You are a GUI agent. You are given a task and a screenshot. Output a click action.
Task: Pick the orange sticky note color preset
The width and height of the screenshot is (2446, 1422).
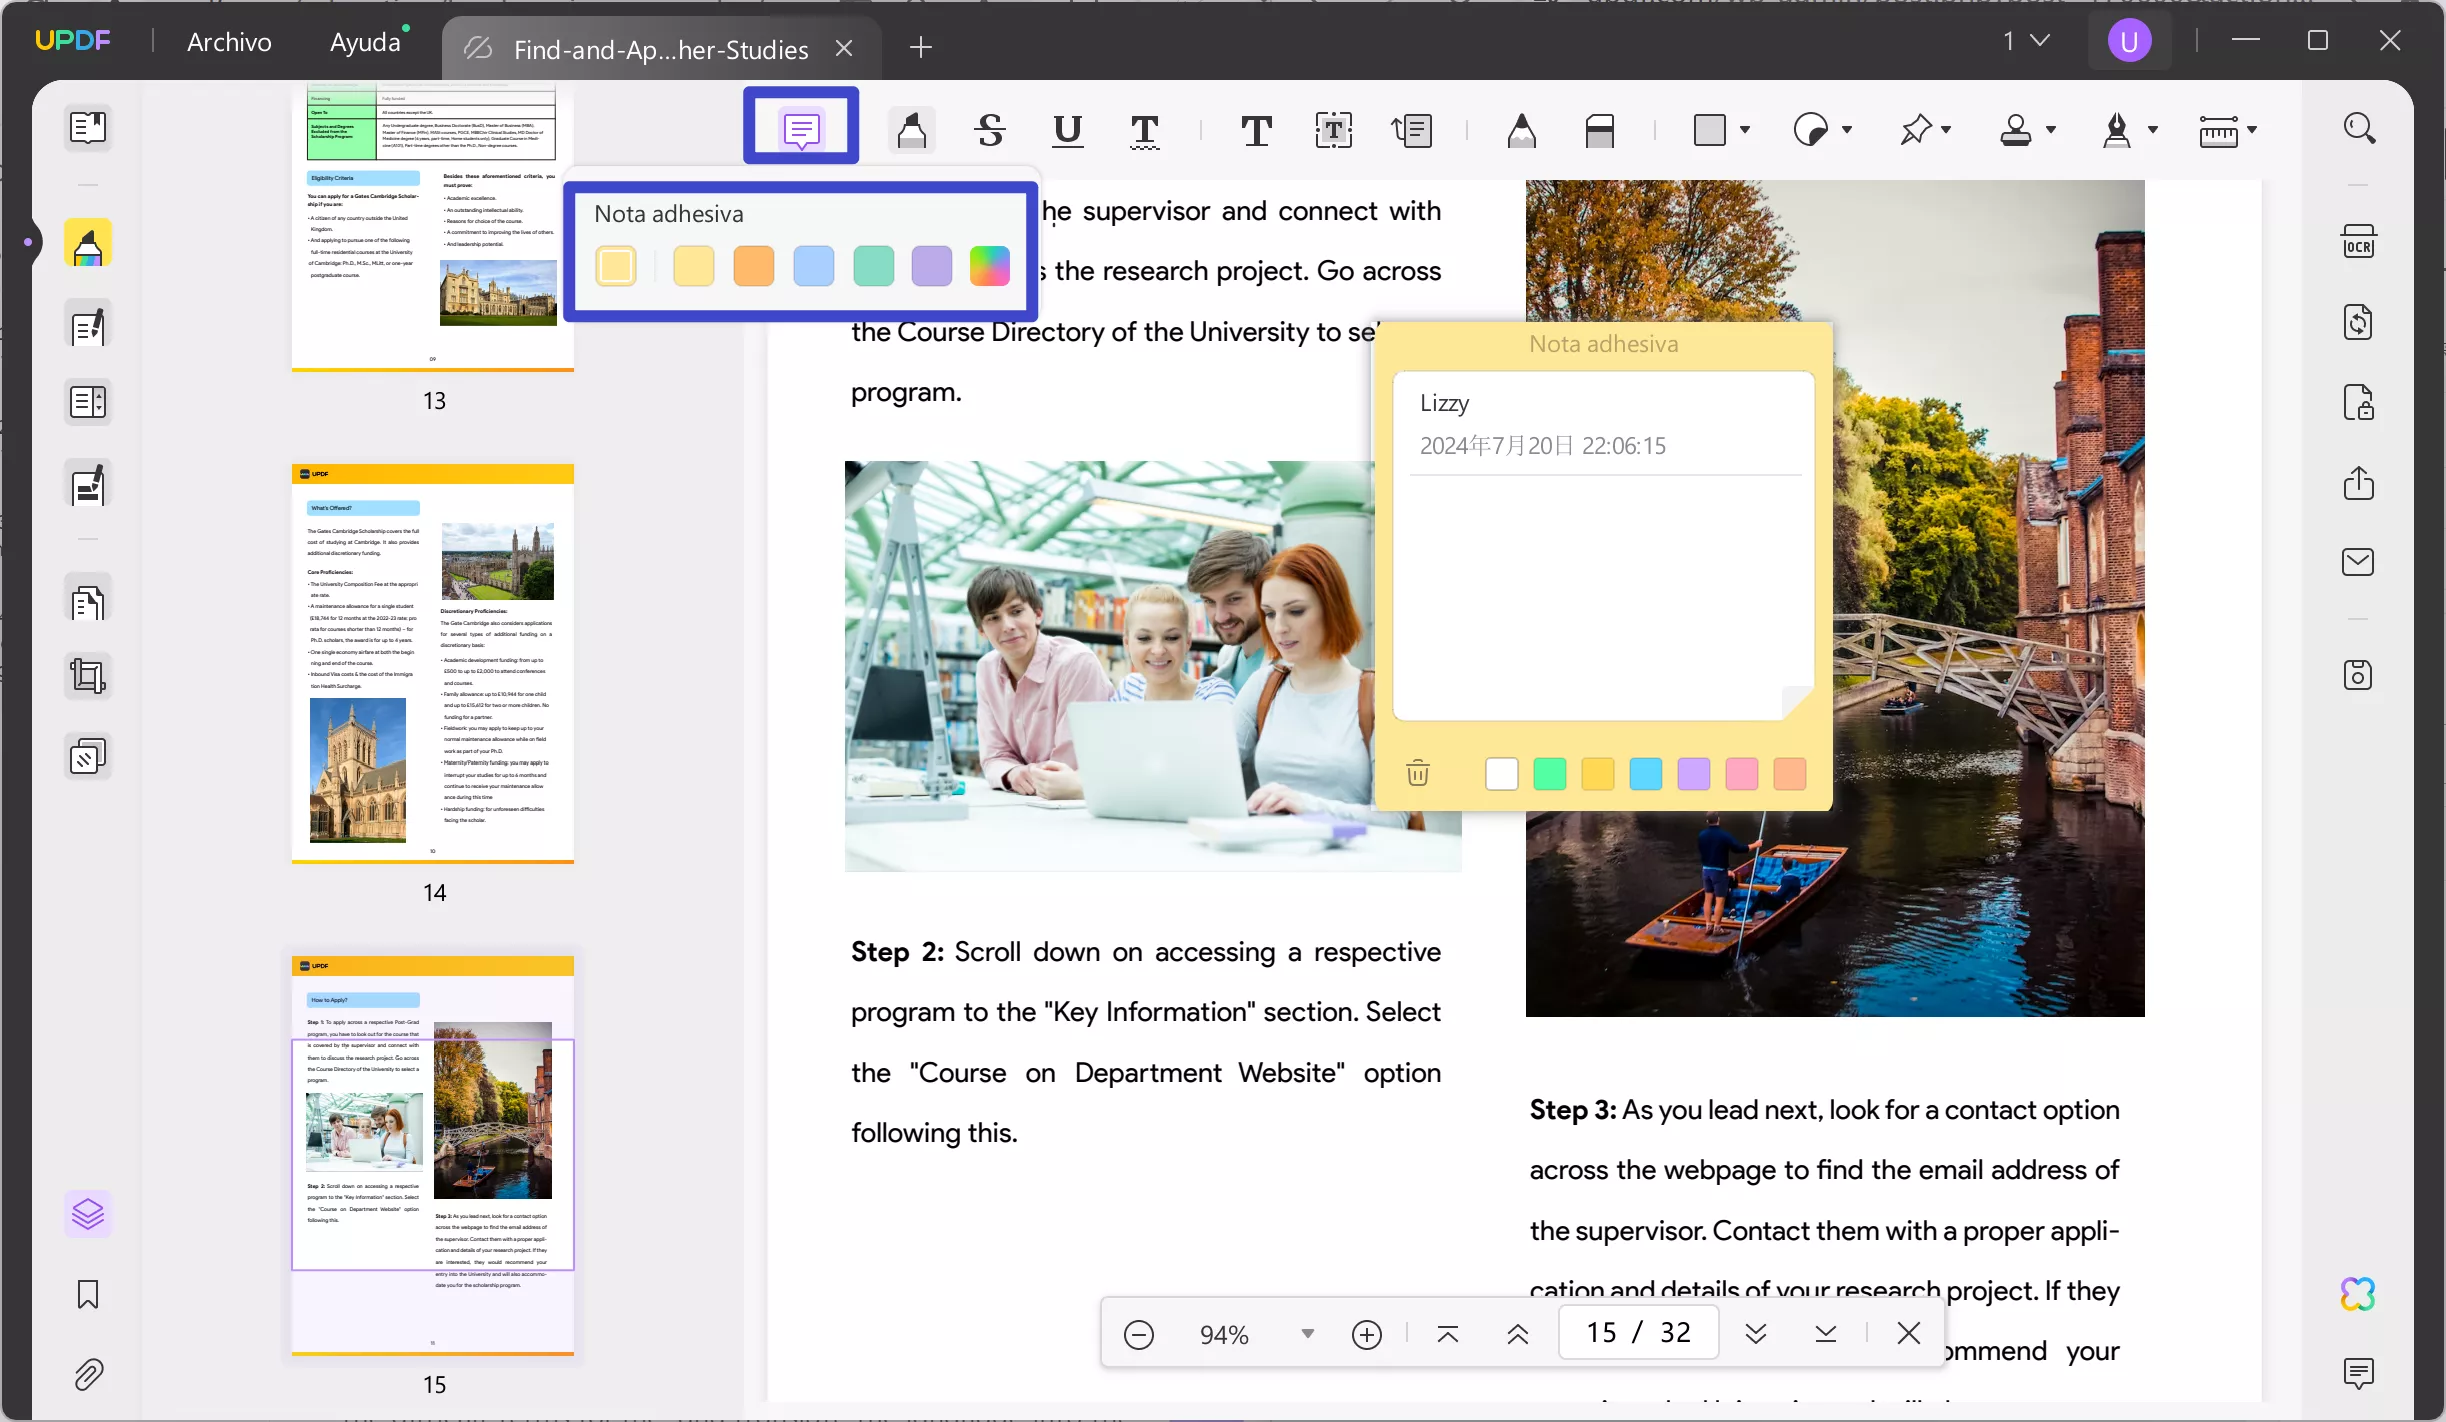pos(753,266)
